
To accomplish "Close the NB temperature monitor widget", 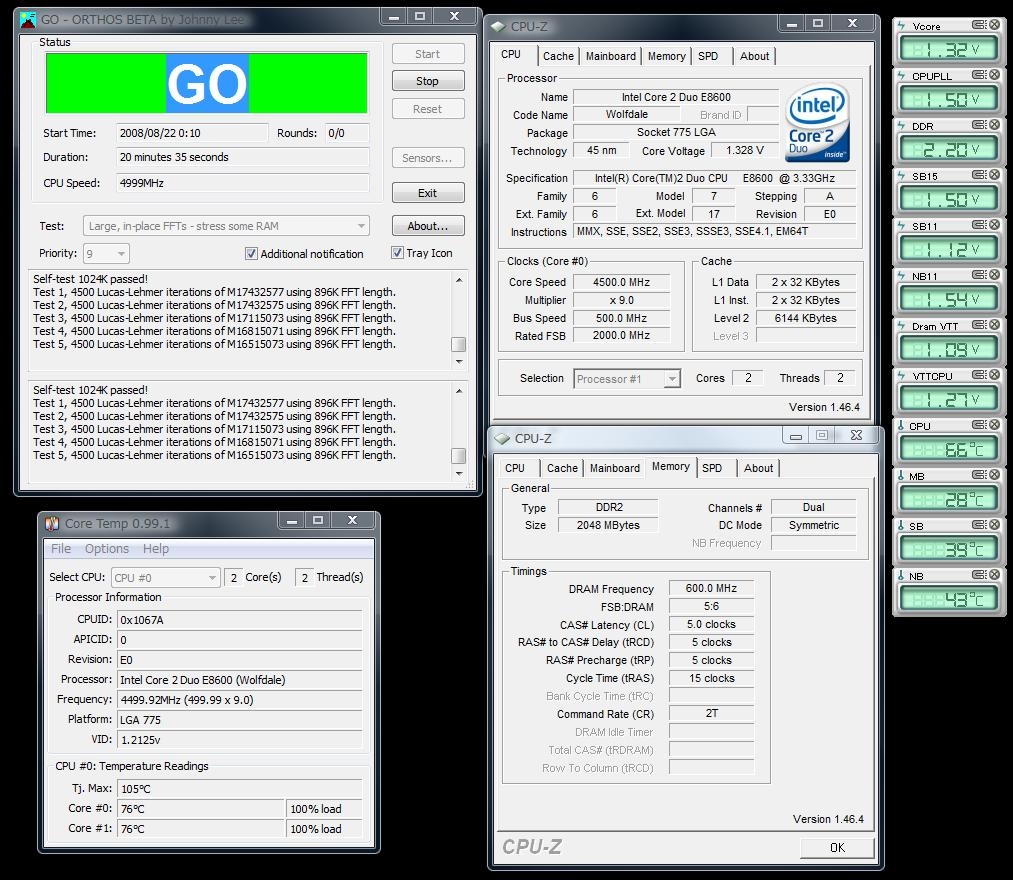I will point(994,576).
